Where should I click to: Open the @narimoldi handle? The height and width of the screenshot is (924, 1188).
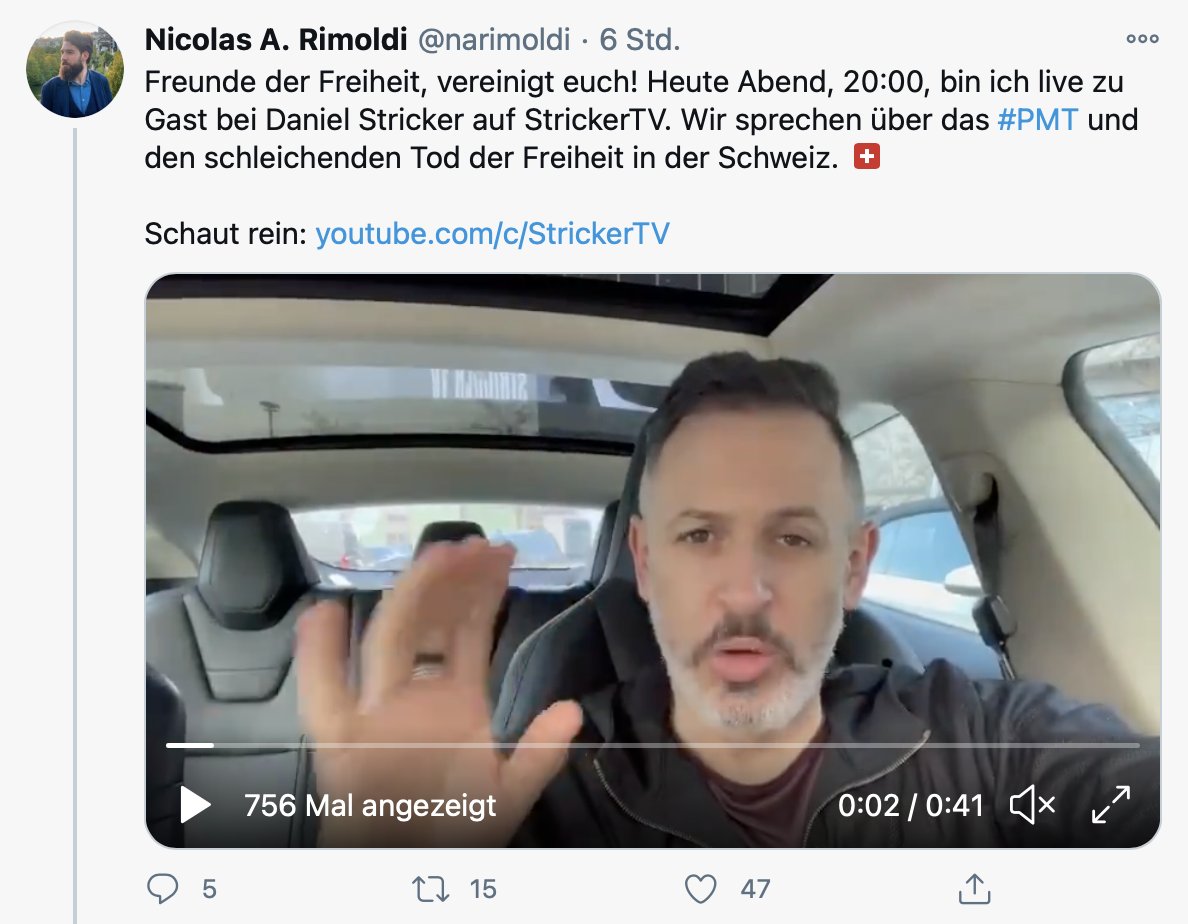(x=494, y=39)
